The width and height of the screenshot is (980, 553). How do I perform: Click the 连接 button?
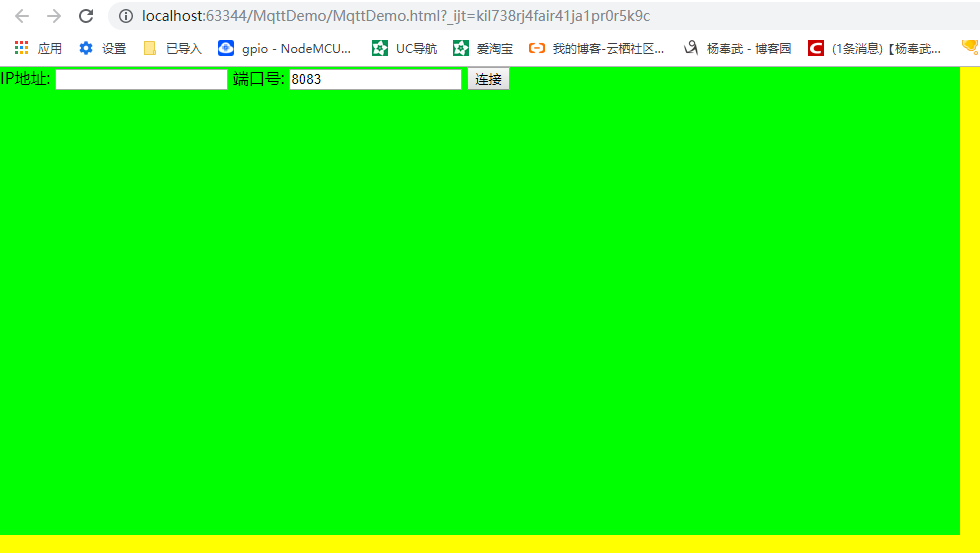pos(488,79)
